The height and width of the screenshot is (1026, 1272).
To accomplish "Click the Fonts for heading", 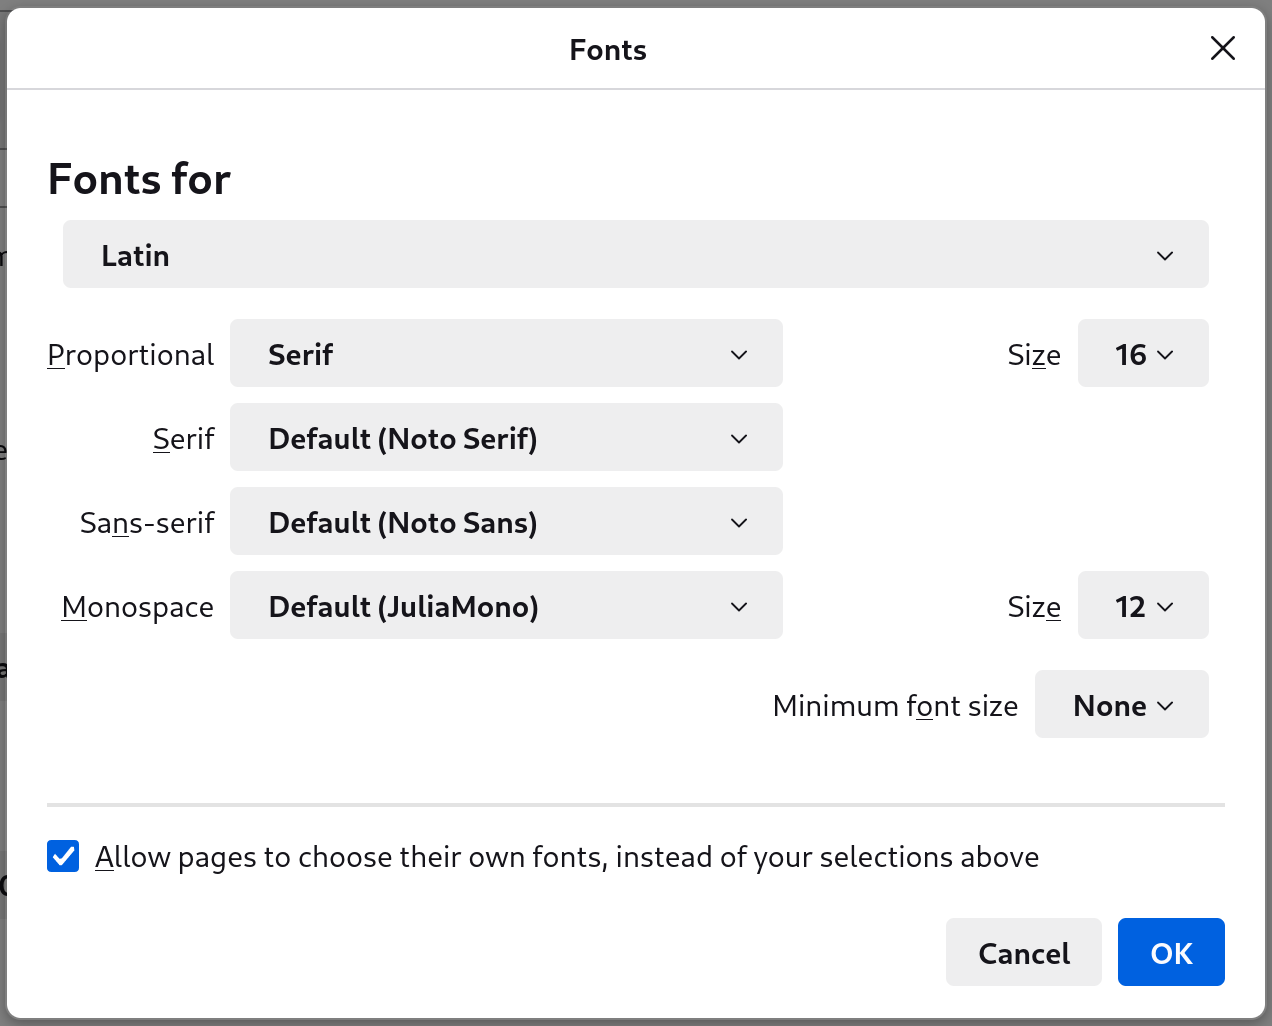I will click(x=139, y=179).
